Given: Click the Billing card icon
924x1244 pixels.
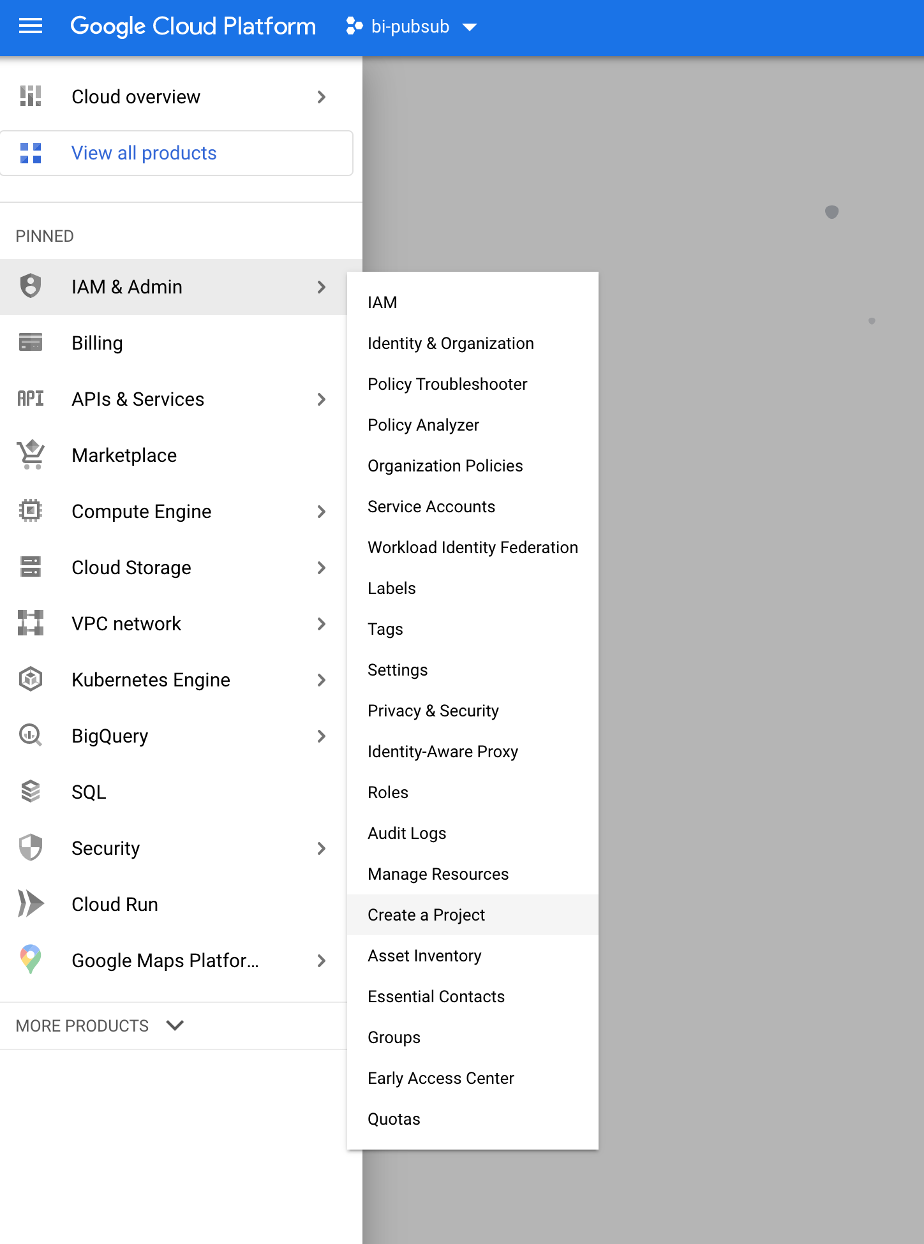Looking at the screenshot, I should [31, 343].
